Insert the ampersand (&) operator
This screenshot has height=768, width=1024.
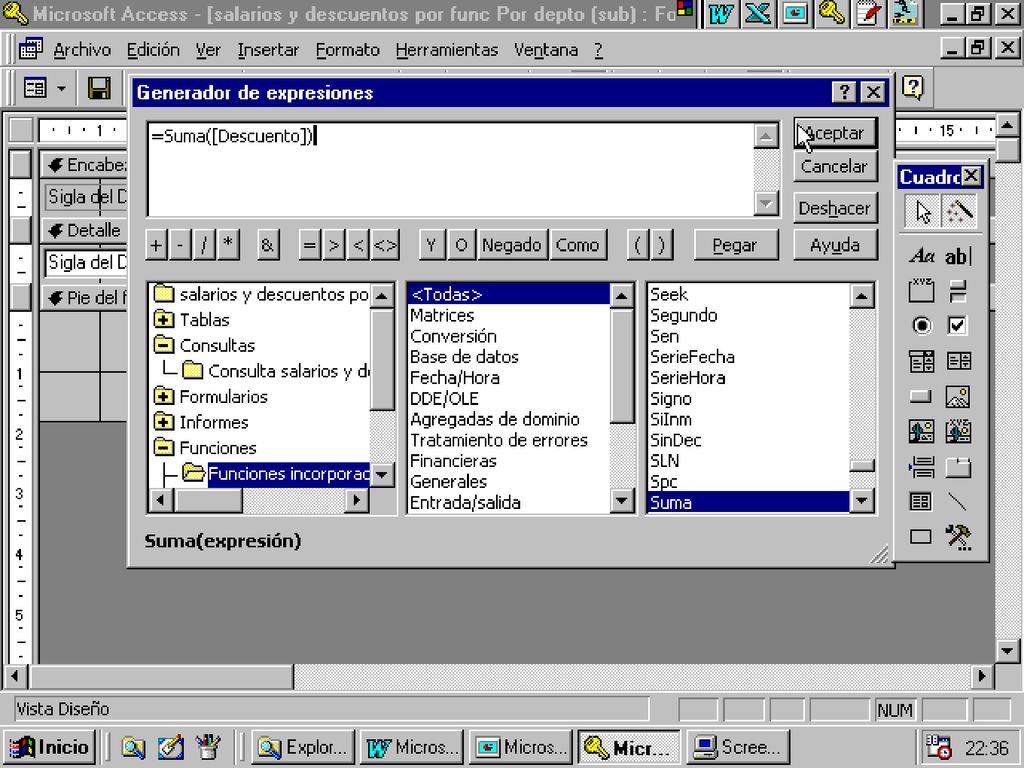[267, 246]
